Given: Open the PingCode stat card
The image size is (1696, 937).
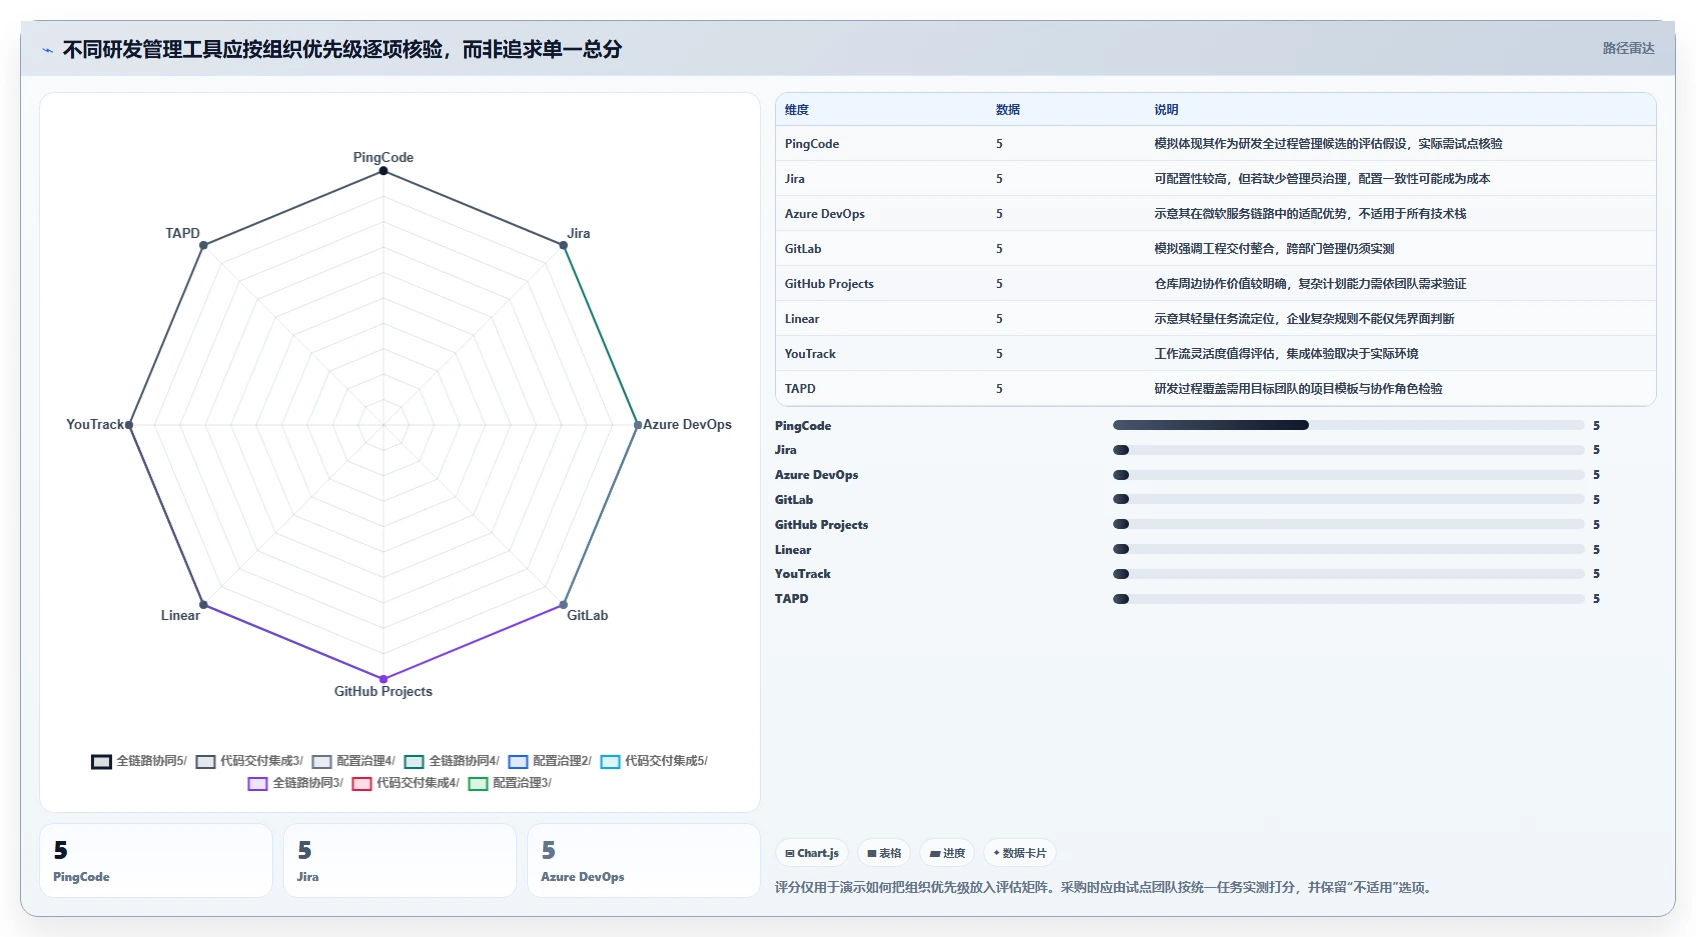Looking at the screenshot, I should click(156, 861).
